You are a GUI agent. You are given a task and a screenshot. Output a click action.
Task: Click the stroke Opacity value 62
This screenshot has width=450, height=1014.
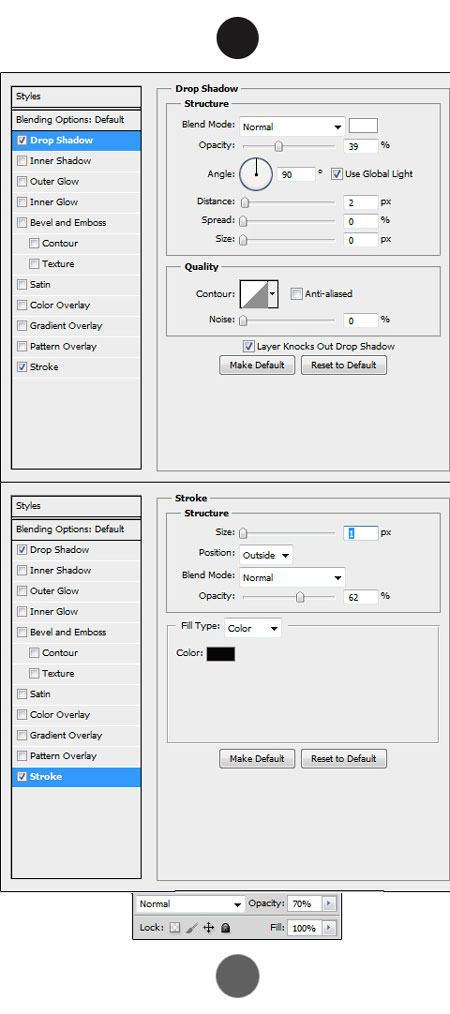(361, 597)
